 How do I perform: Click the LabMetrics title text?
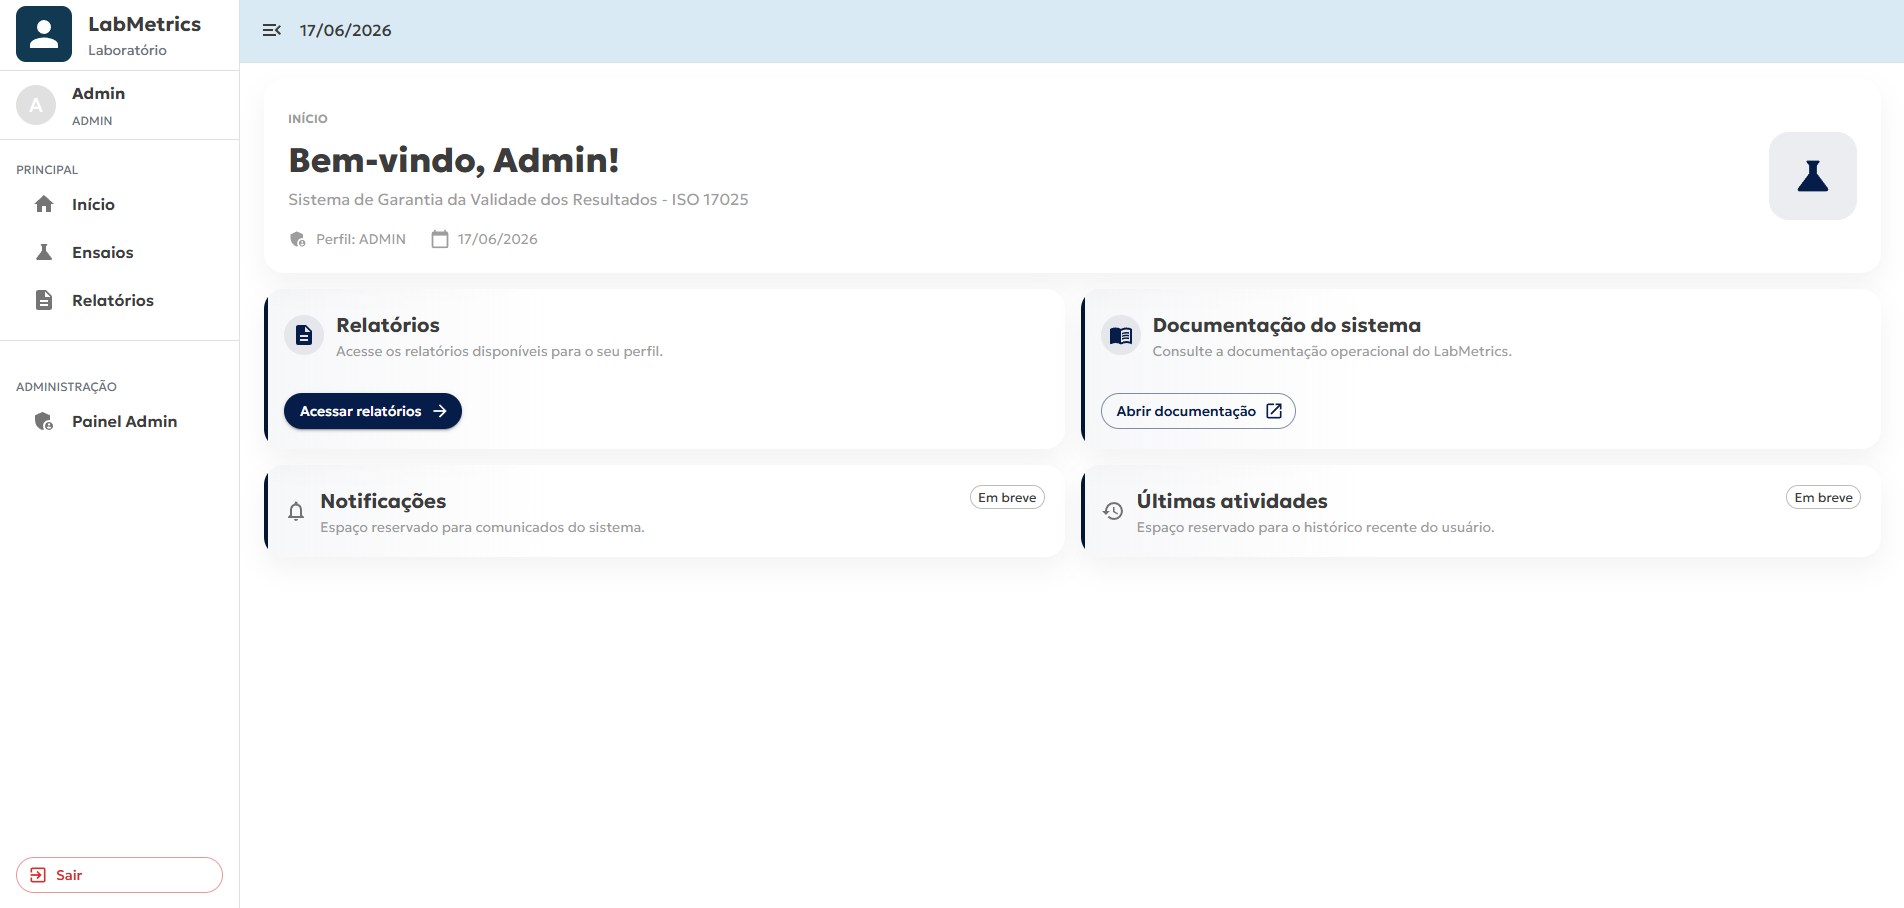[x=144, y=24]
